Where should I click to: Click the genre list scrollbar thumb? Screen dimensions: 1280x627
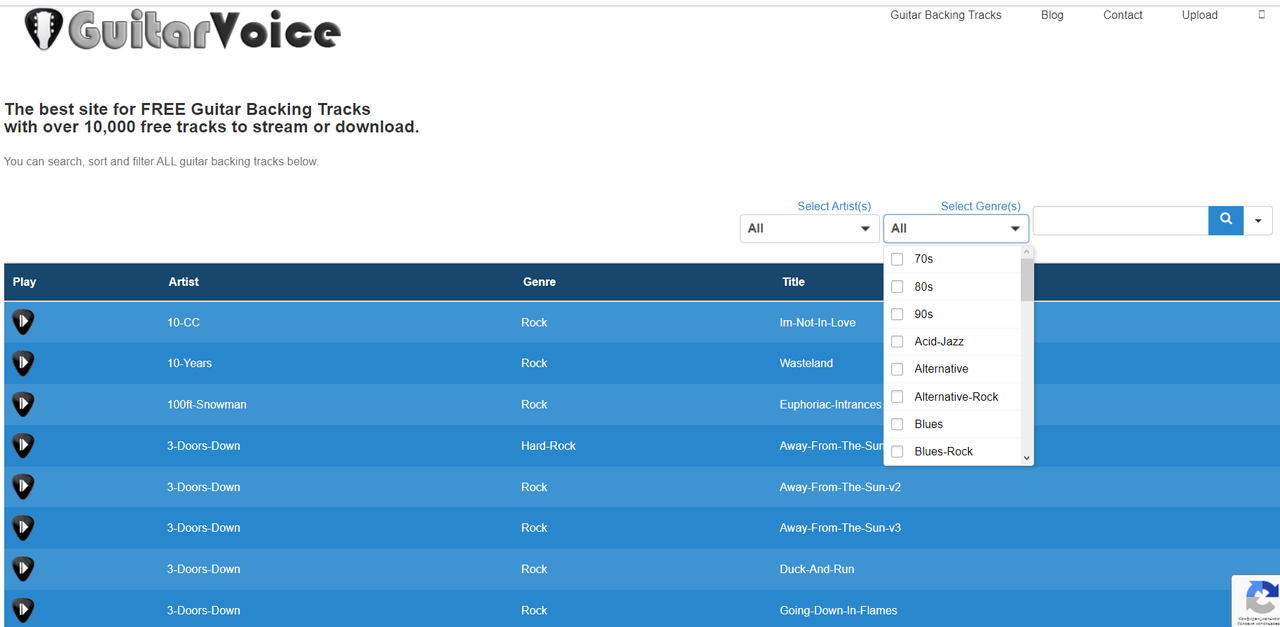pos(1027,279)
